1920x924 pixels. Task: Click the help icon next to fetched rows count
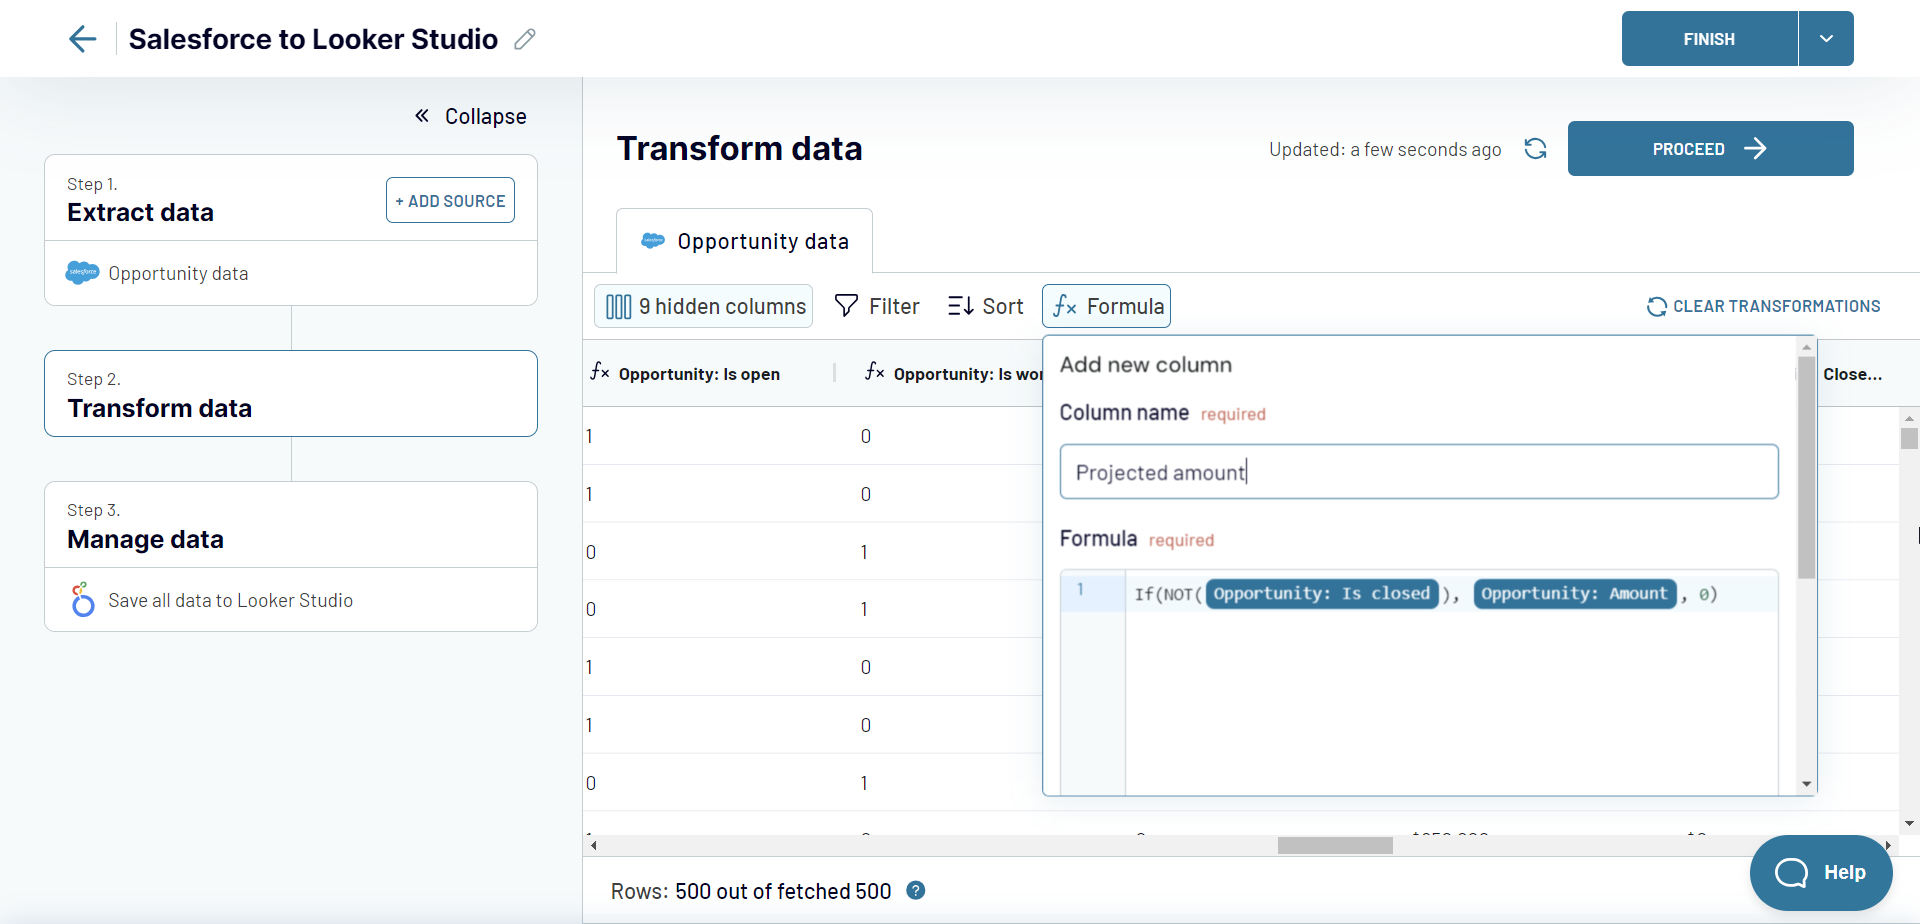pos(916,890)
